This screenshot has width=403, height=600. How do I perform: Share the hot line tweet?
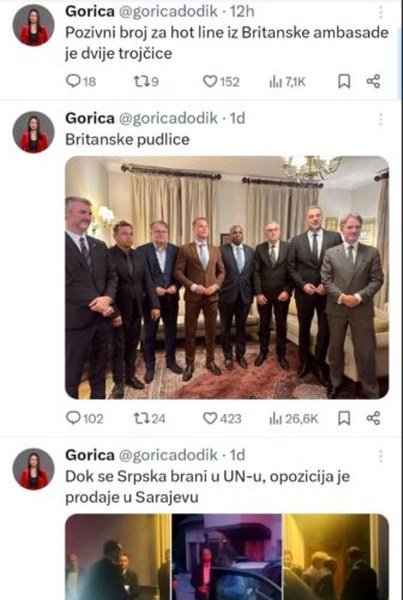[374, 81]
